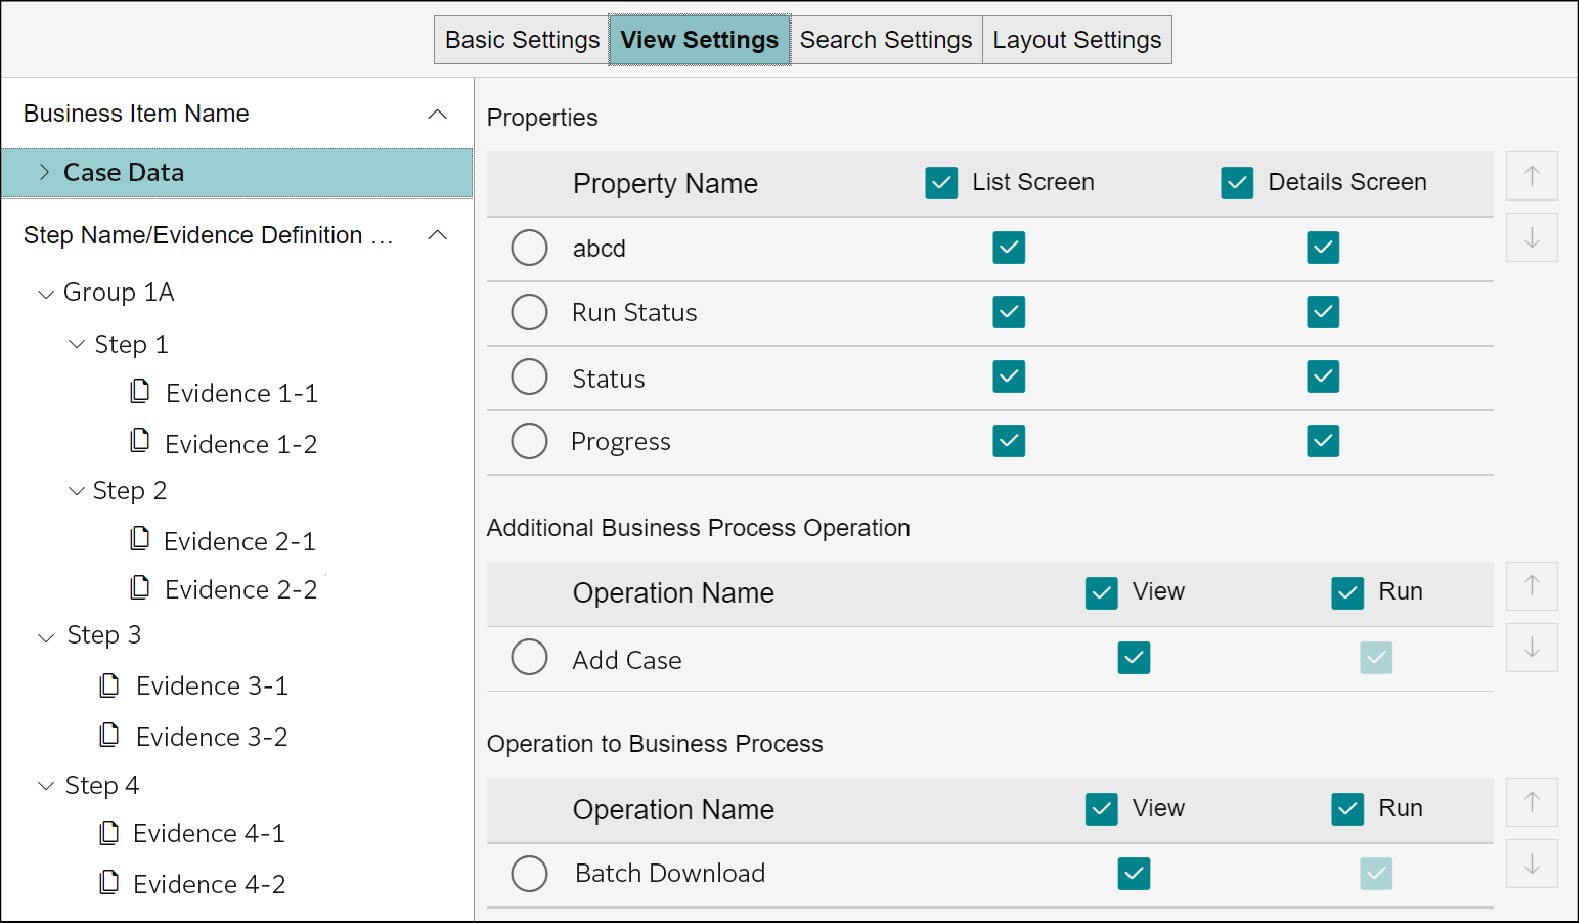Uncheck Details Screen for Run Status
This screenshot has height=923, width=1579.
1323,312
